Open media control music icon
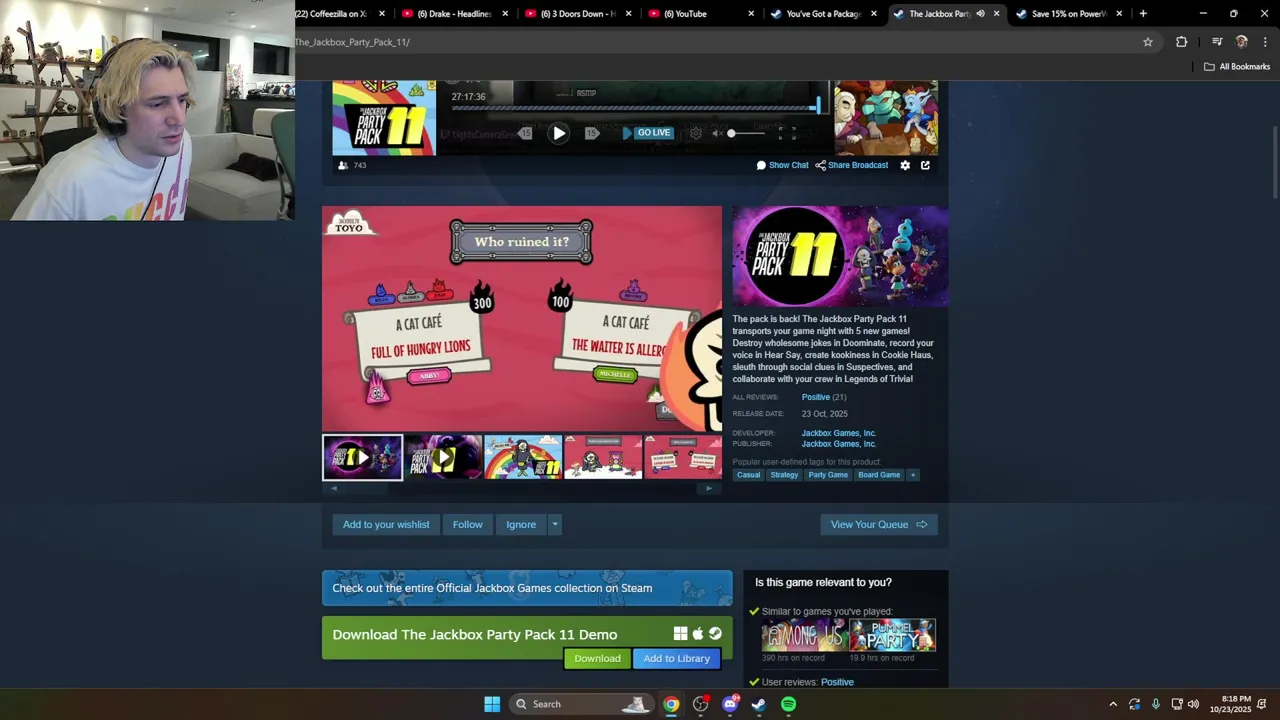1280x720 pixels. pyautogui.click(x=1217, y=42)
